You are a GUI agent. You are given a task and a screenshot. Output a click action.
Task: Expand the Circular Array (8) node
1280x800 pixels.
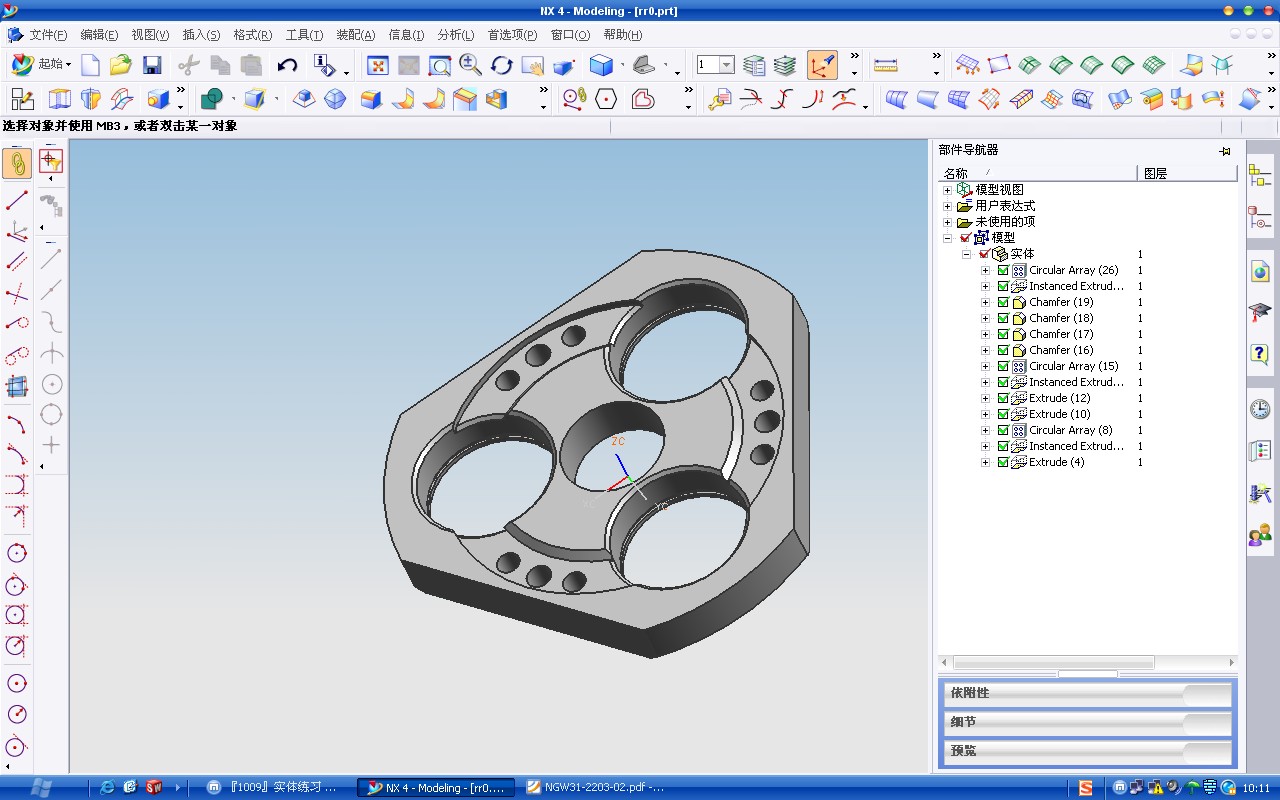[985, 430]
